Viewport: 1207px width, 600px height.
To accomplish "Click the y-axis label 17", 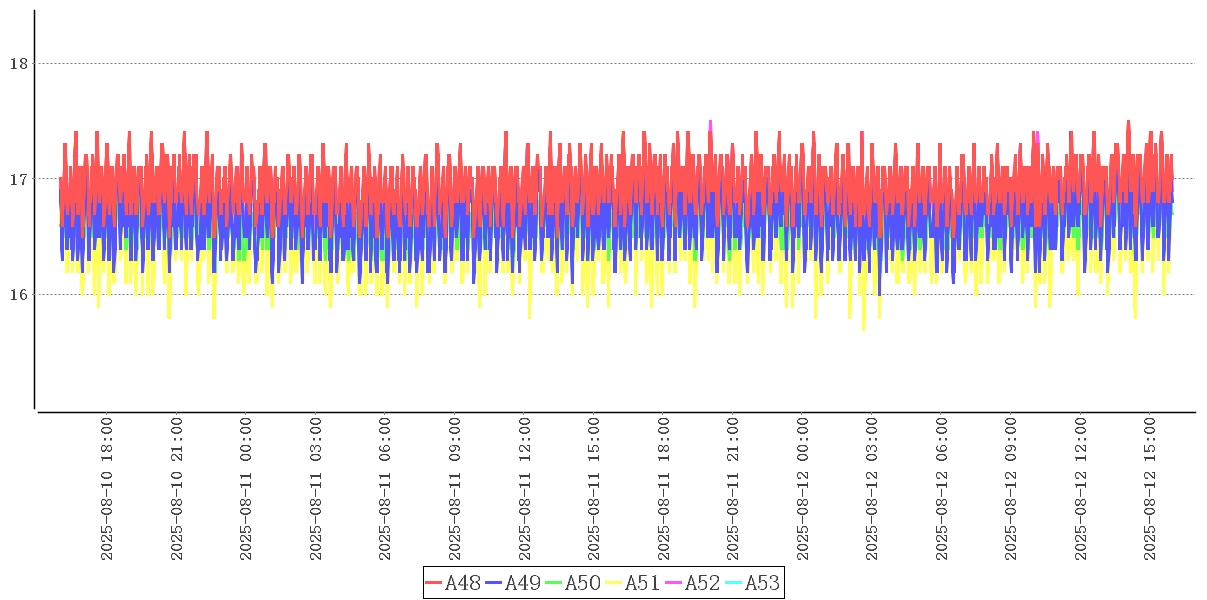I will coord(18,179).
